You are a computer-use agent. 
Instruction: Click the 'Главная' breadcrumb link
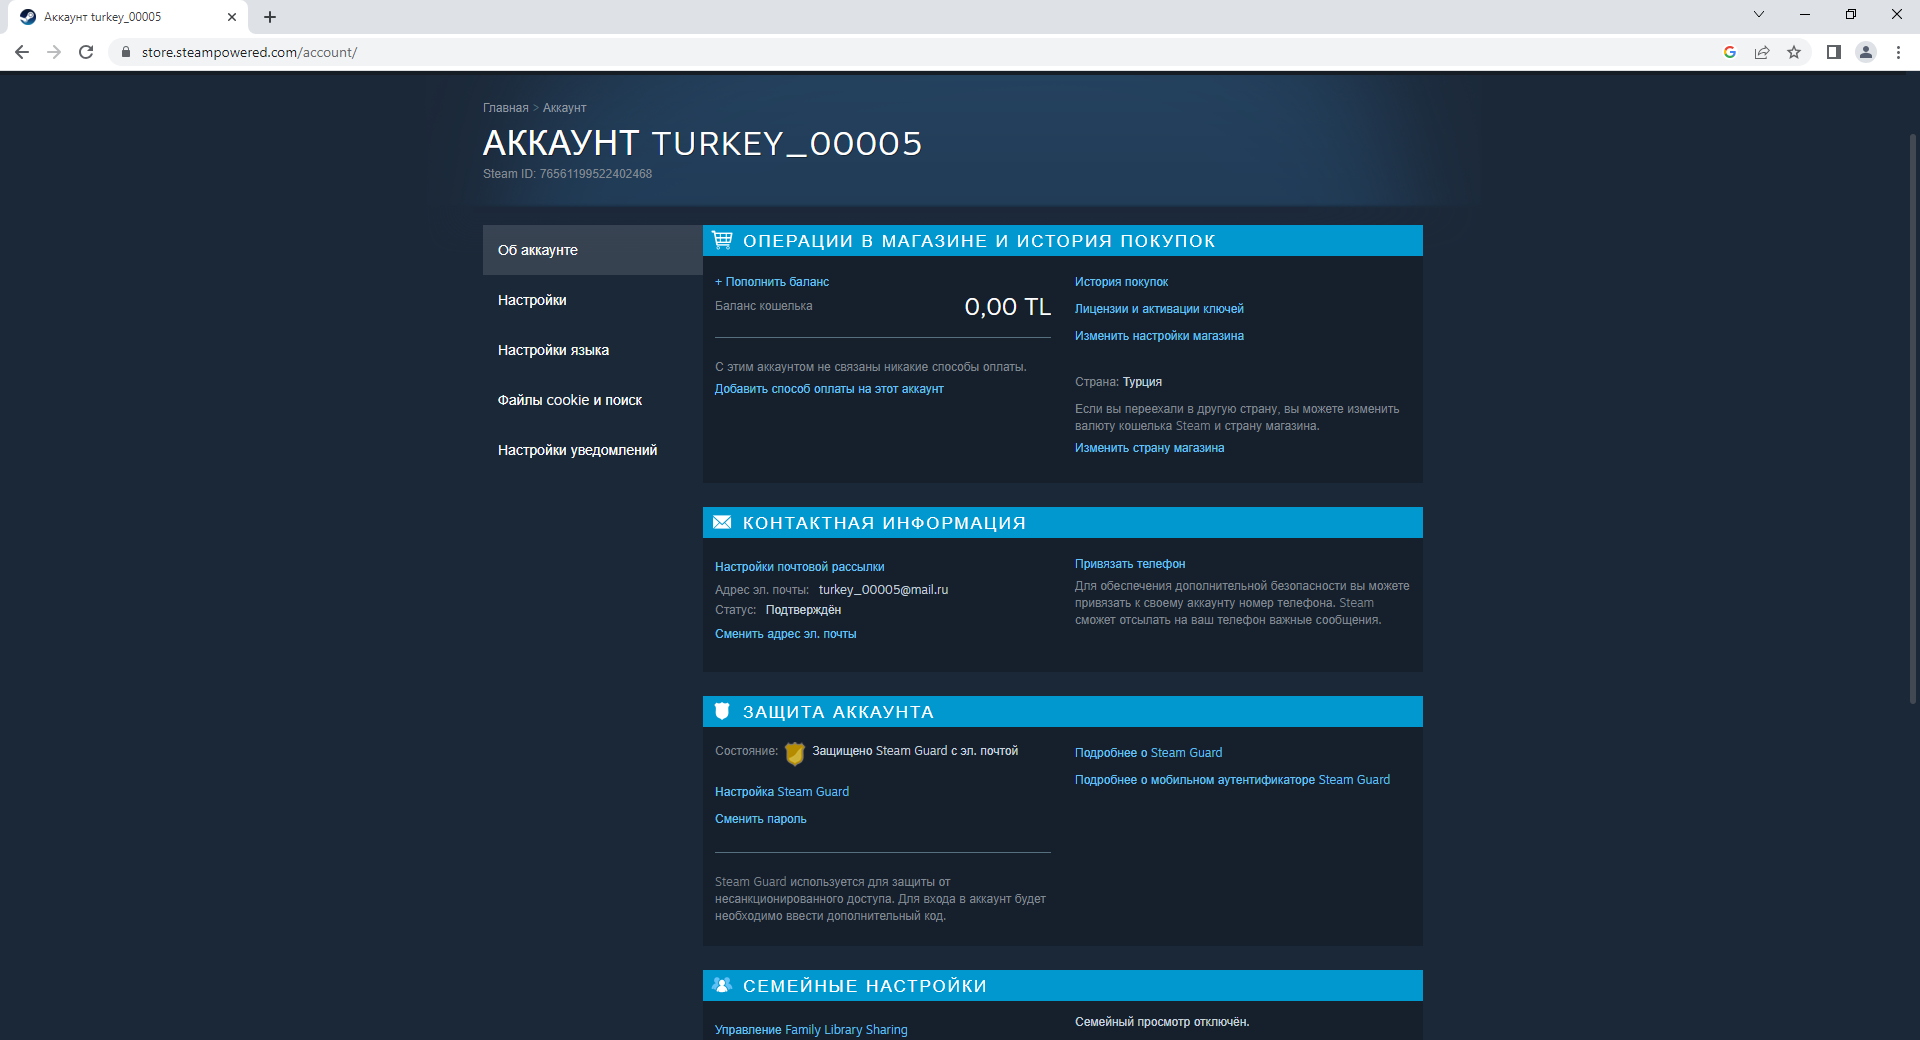coord(506,108)
